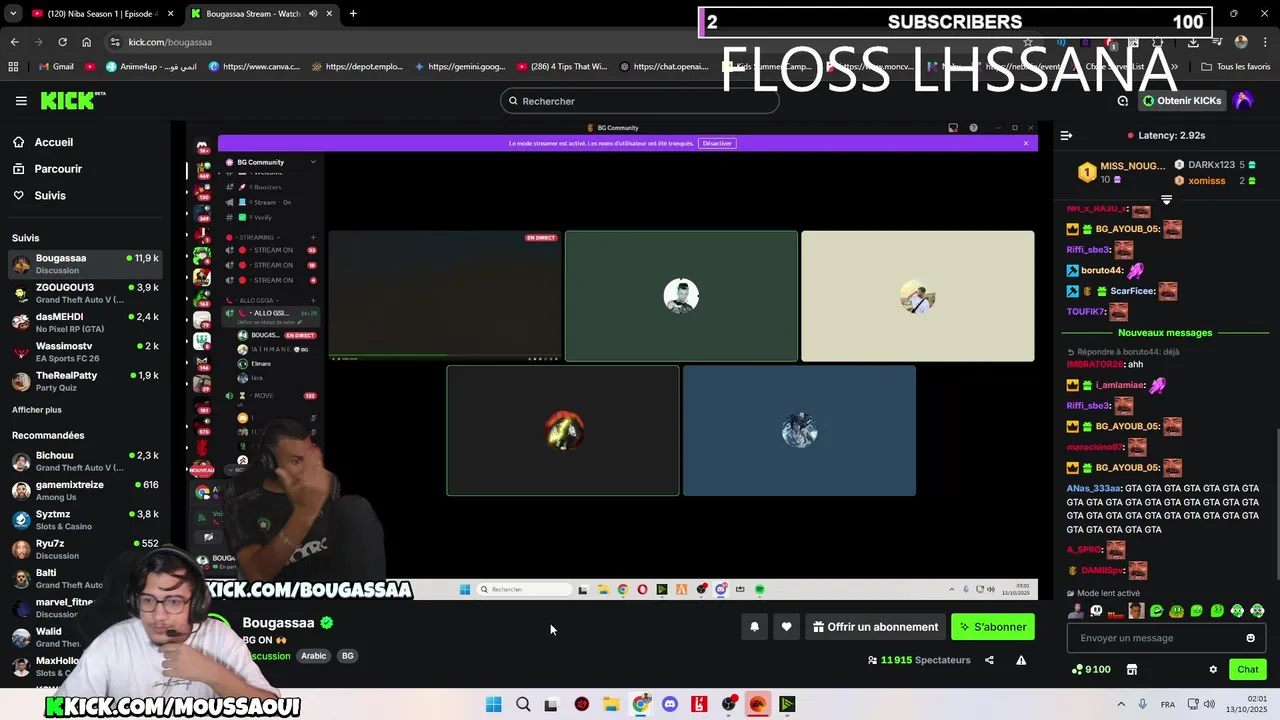Open a new browser tab

(353, 14)
